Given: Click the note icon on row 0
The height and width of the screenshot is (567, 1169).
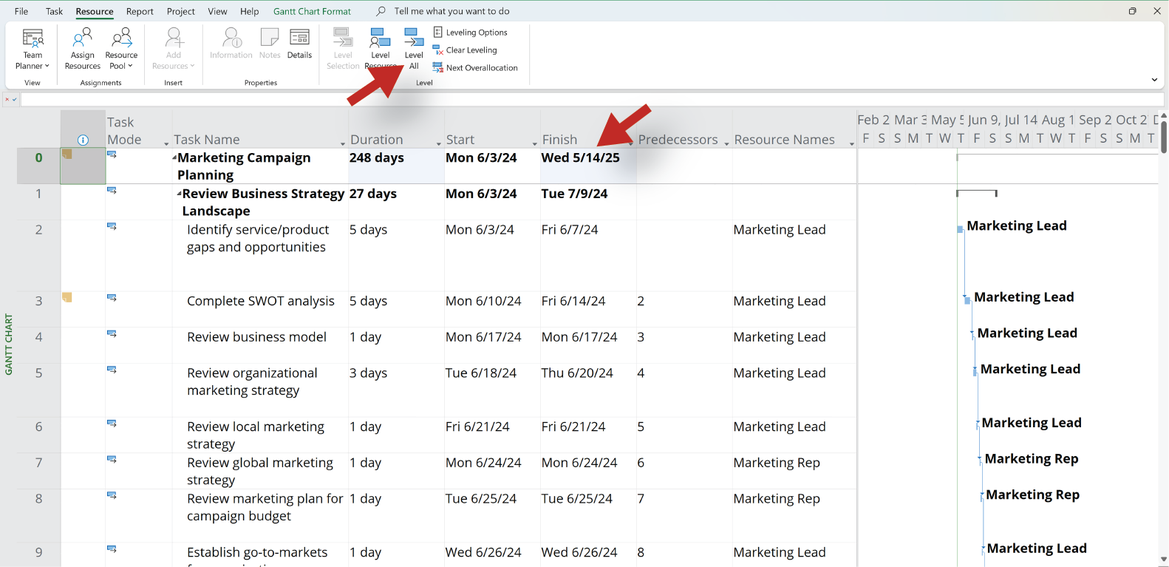Looking at the screenshot, I should point(67,155).
